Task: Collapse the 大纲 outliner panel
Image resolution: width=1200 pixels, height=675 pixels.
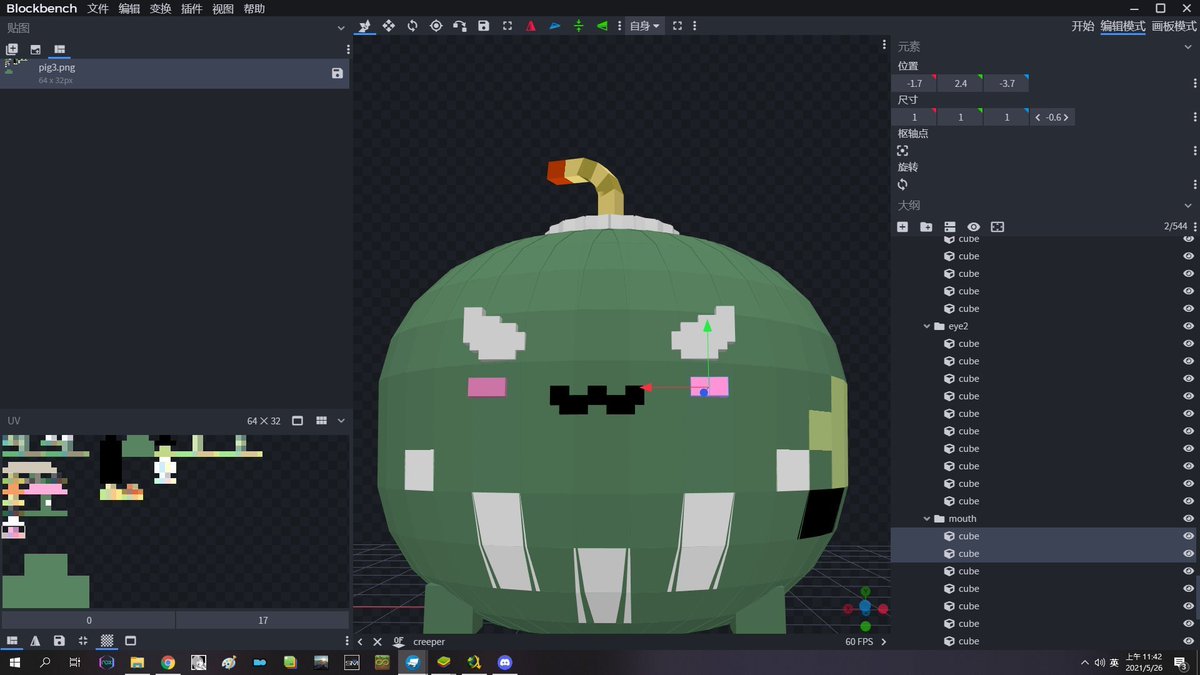Action: 1188,205
